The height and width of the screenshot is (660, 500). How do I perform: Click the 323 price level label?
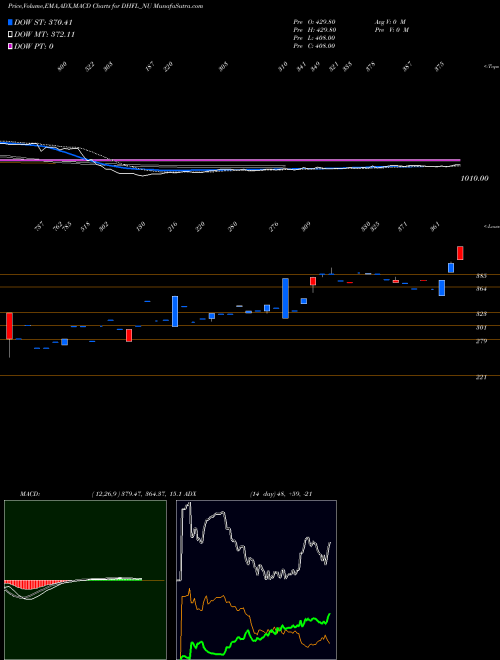(481, 314)
